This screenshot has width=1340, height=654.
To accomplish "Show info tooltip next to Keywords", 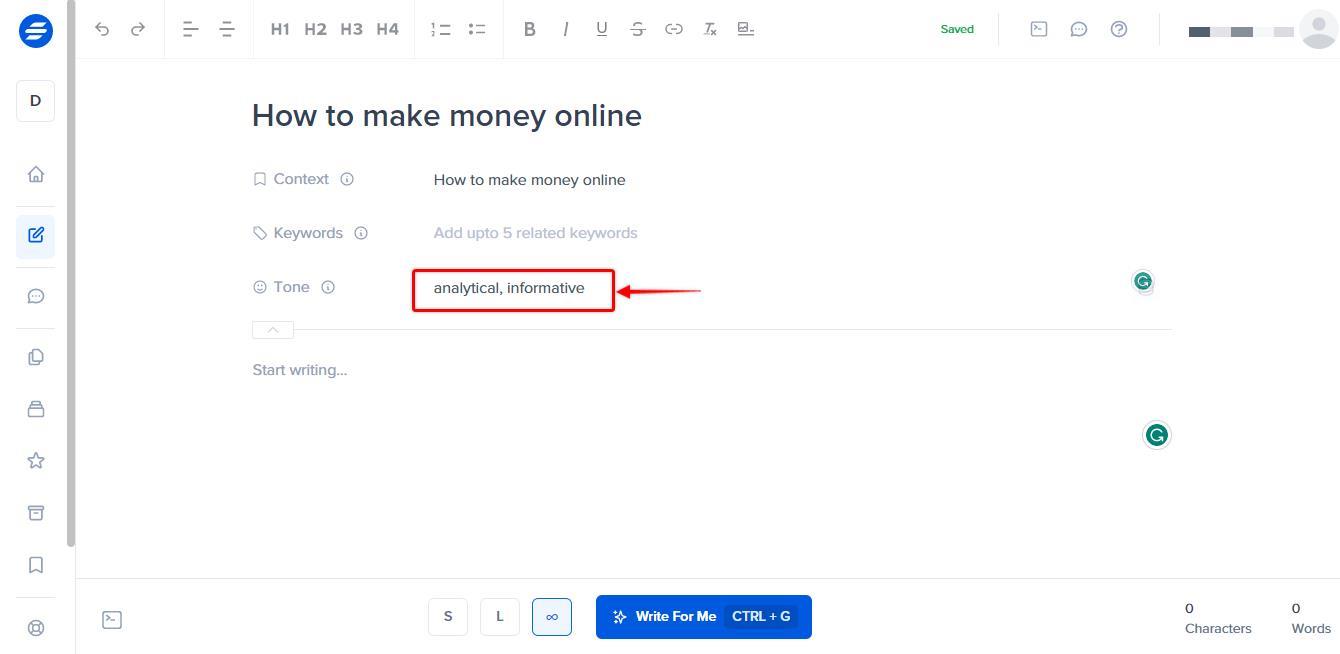I will click(x=361, y=233).
